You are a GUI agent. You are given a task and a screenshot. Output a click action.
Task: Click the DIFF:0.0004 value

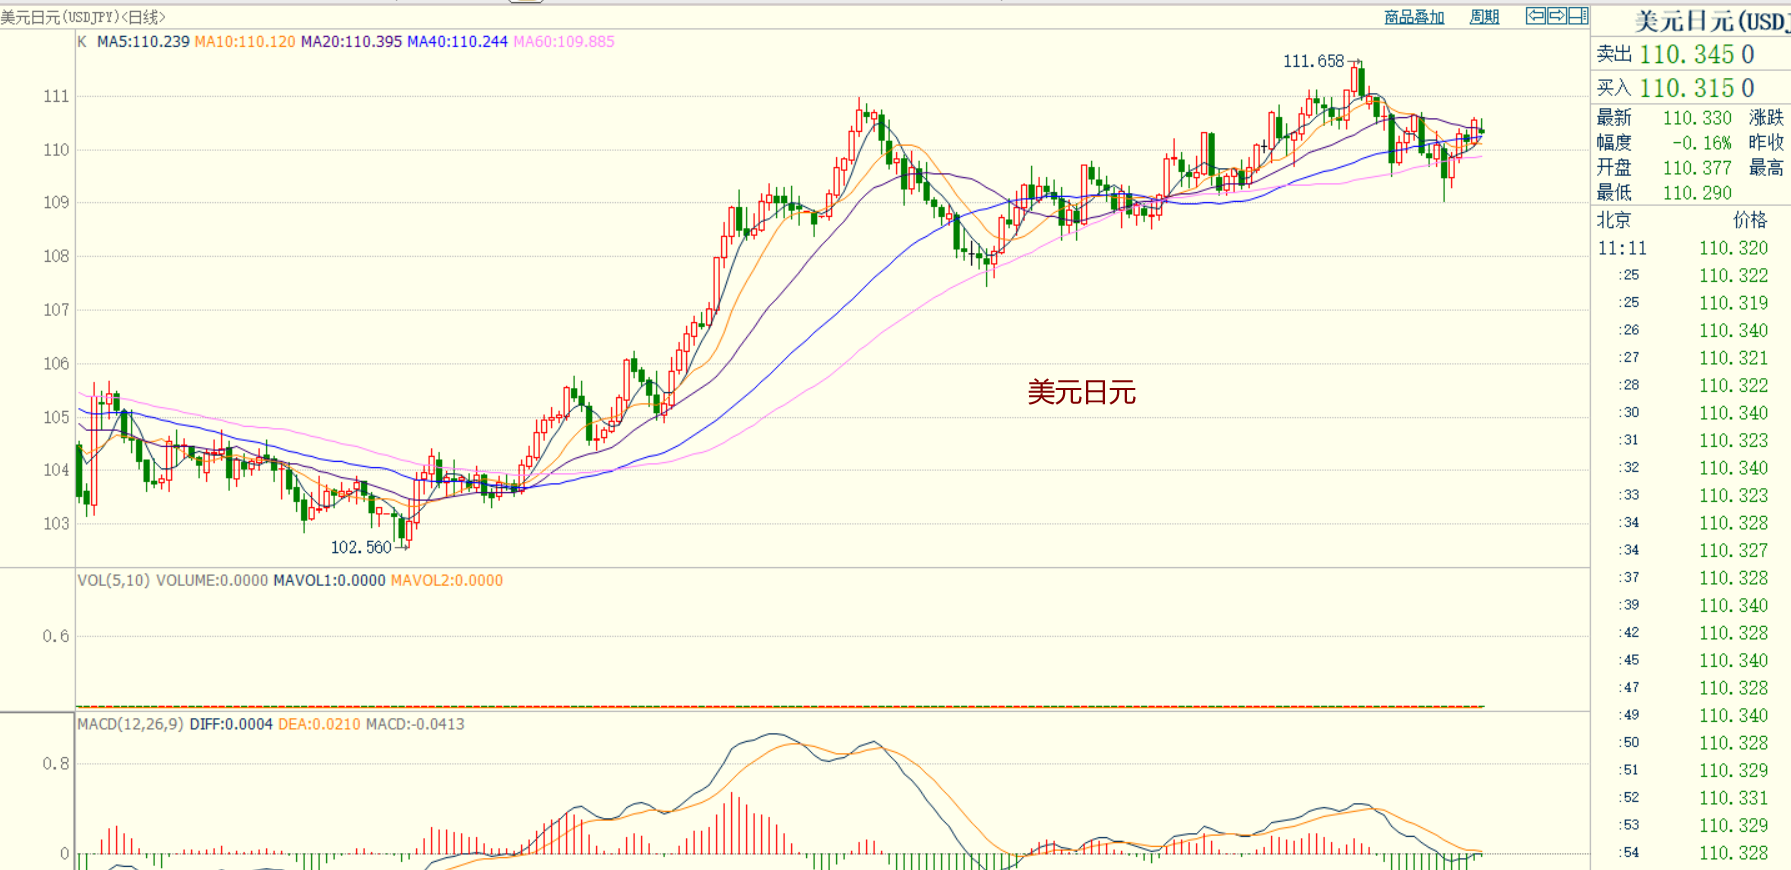click(x=231, y=724)
